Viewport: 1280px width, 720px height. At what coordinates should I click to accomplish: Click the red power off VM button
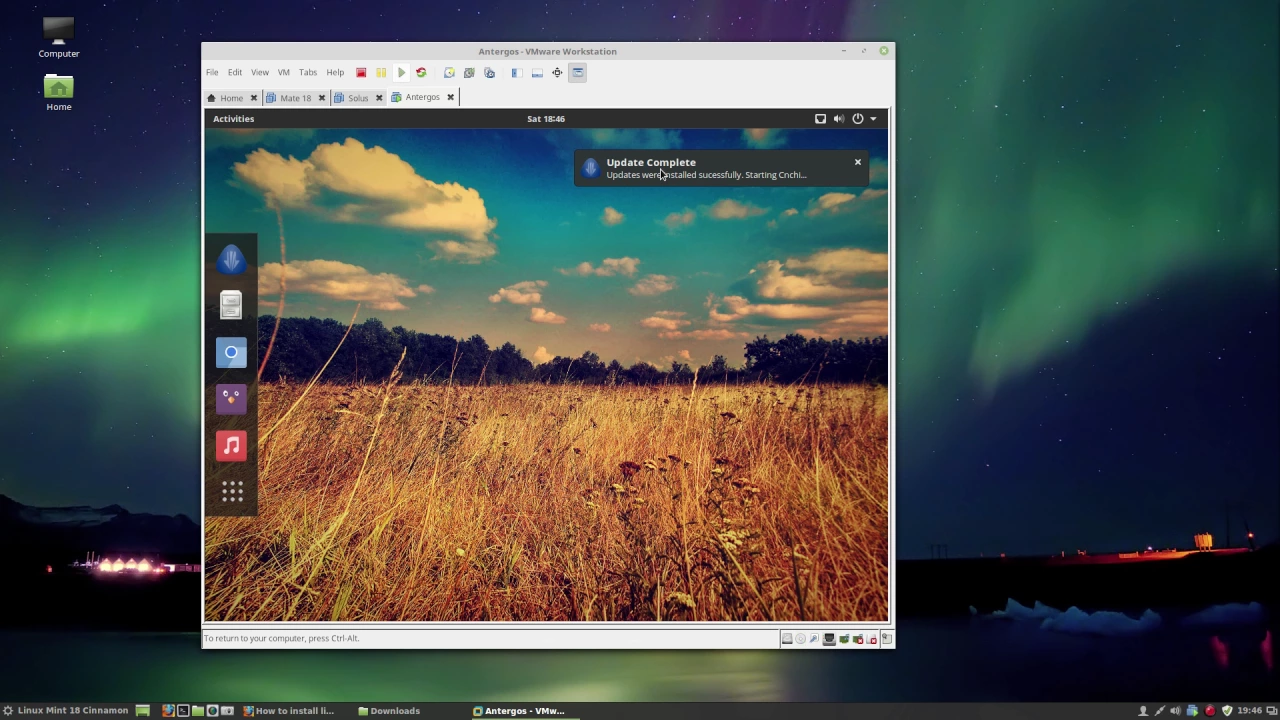pyautogui.click(x=361, y=72)
